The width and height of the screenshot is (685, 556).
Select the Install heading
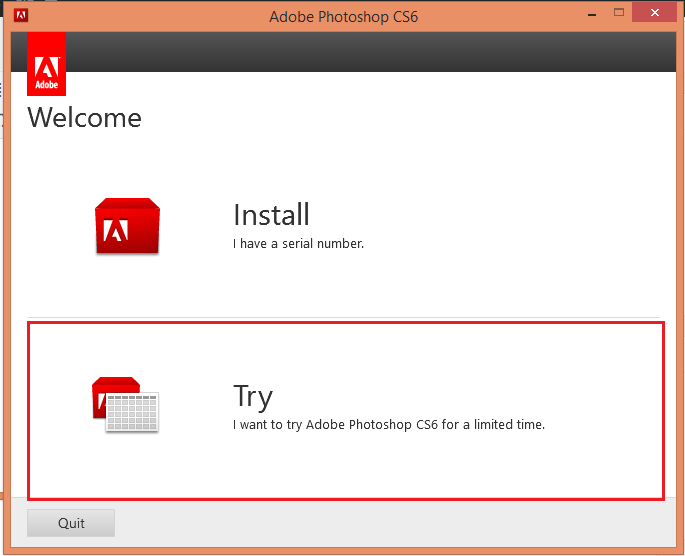(271, 215)
